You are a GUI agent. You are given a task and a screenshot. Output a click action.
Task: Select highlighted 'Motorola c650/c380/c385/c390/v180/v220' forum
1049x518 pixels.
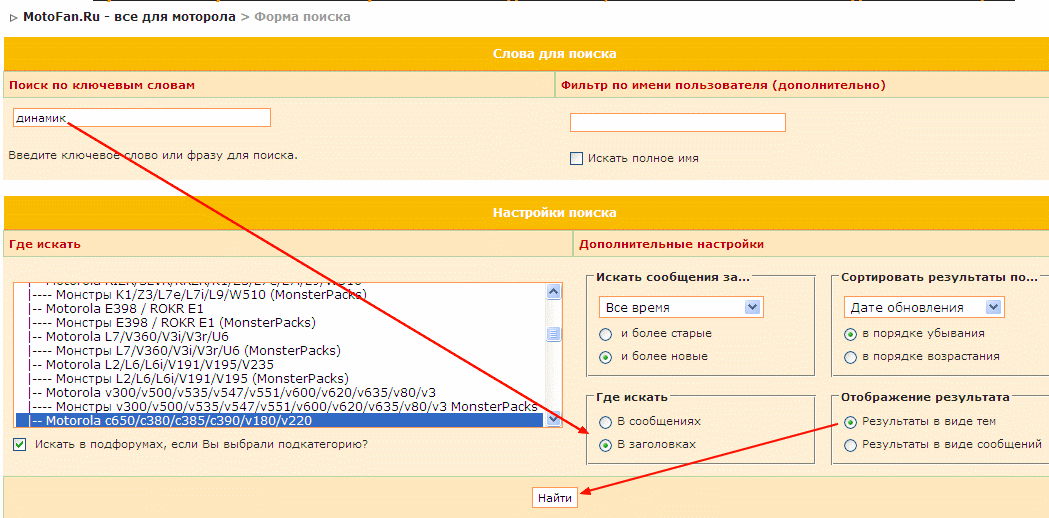point(278,421)
